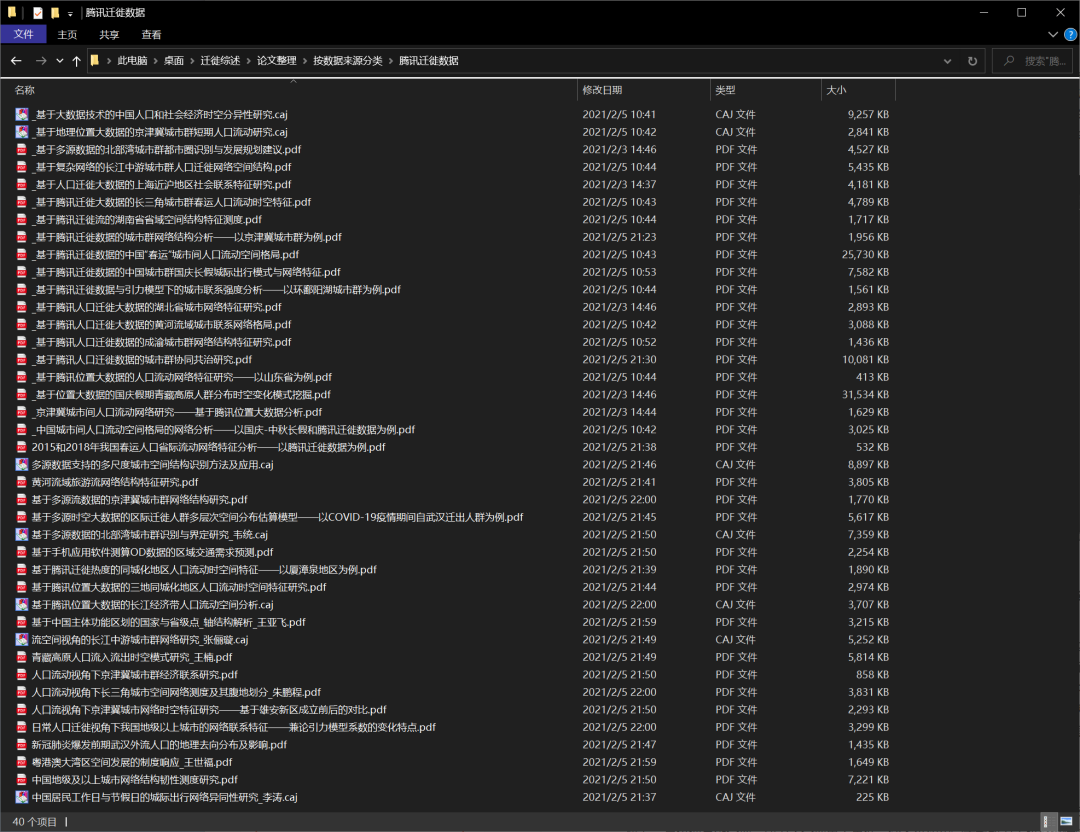Open the 主页 ribbon tab

67,34
